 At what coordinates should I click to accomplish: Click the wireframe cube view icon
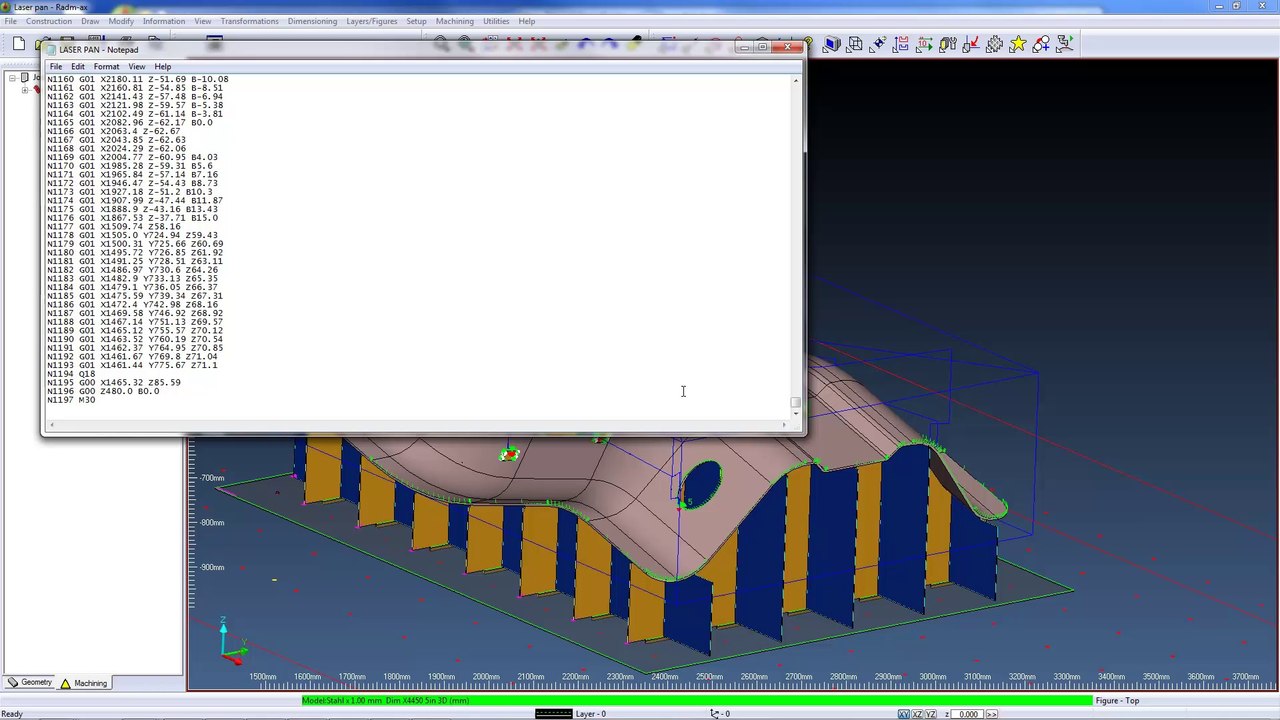pos(855,44)
